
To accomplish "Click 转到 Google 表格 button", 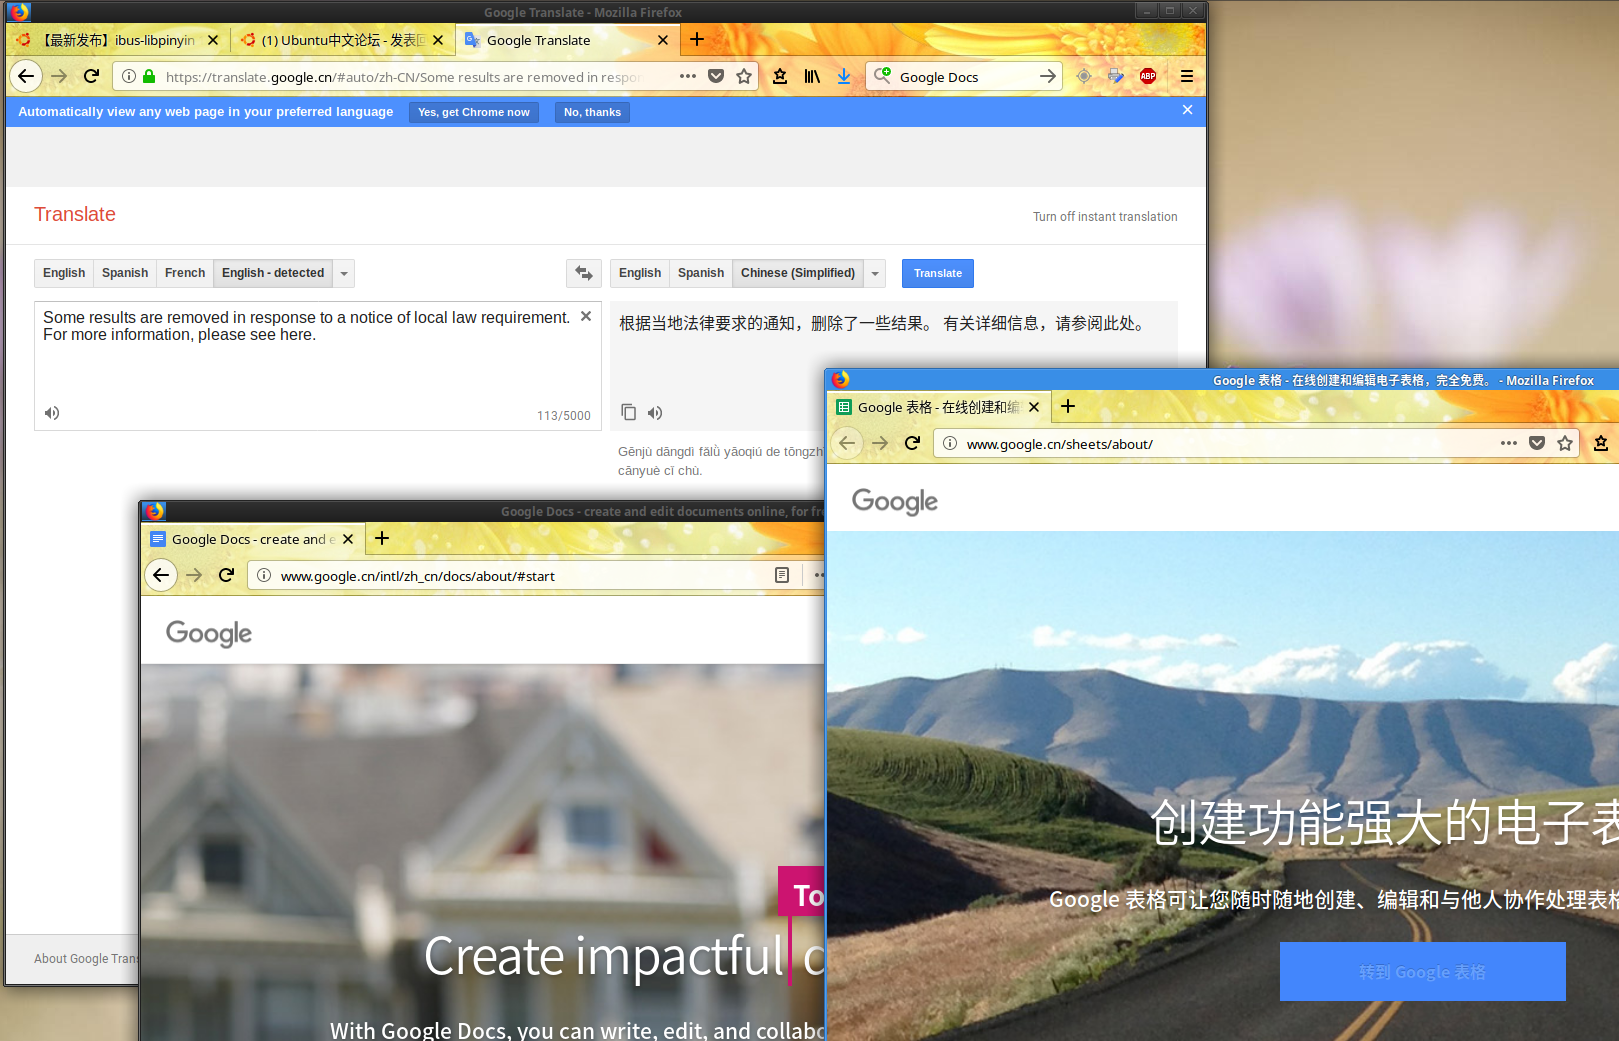I will click(x=1422, y=971).
